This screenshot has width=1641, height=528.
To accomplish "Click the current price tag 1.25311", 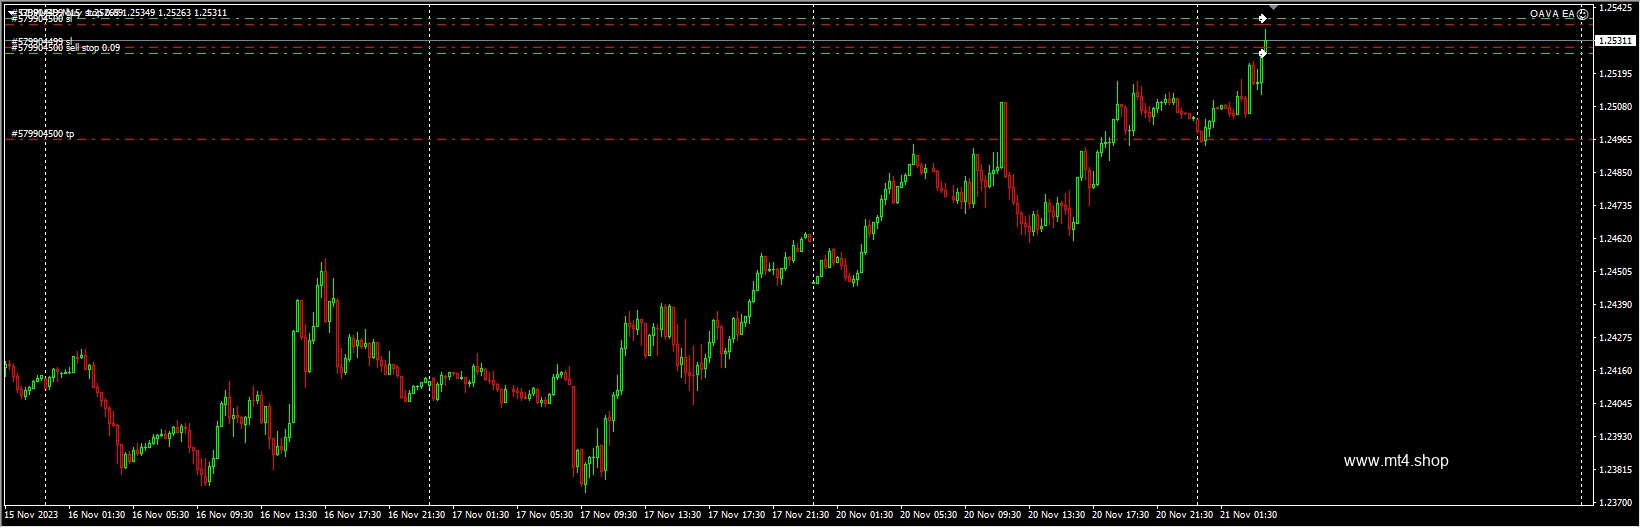I will (x=1615, y=41).
